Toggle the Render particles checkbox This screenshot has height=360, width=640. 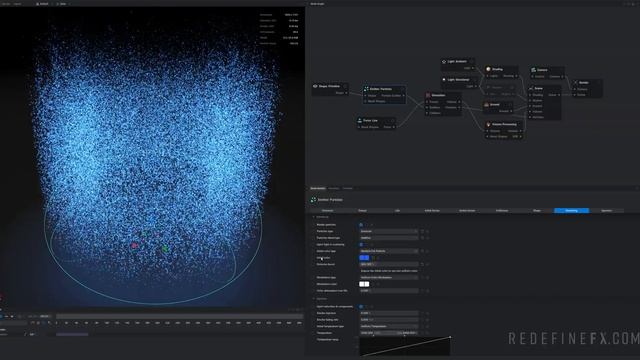(361, 225)
